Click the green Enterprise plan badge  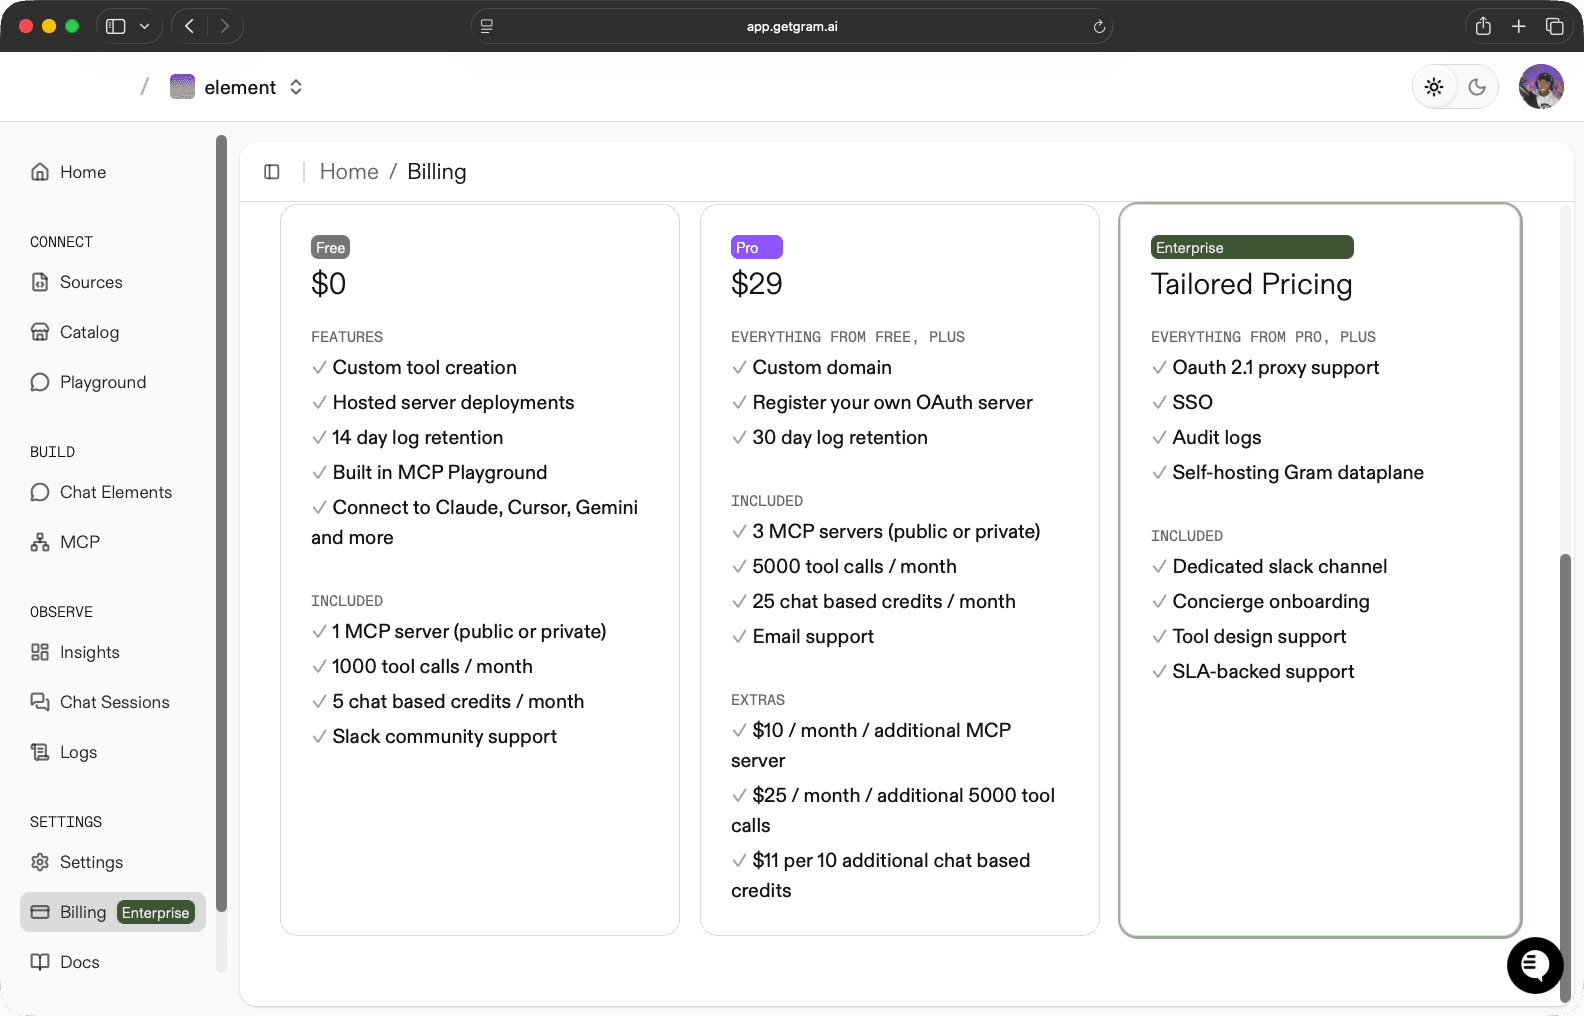click(x=1251, y=247)
